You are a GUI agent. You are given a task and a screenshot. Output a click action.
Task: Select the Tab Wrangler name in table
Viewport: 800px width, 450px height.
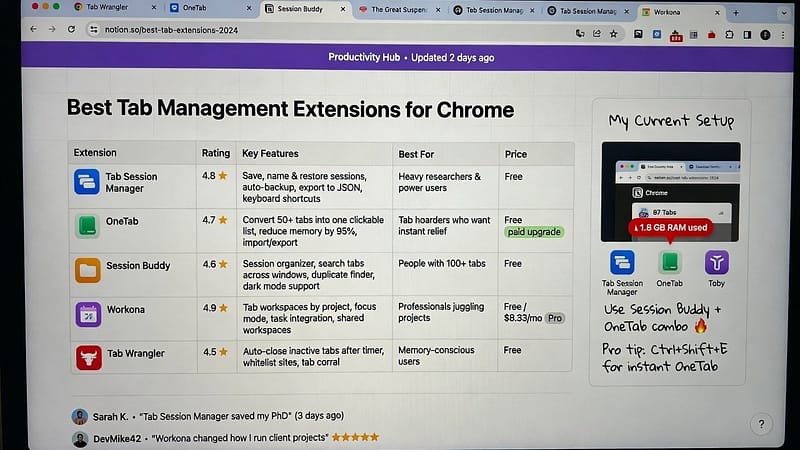click(136, 354)
